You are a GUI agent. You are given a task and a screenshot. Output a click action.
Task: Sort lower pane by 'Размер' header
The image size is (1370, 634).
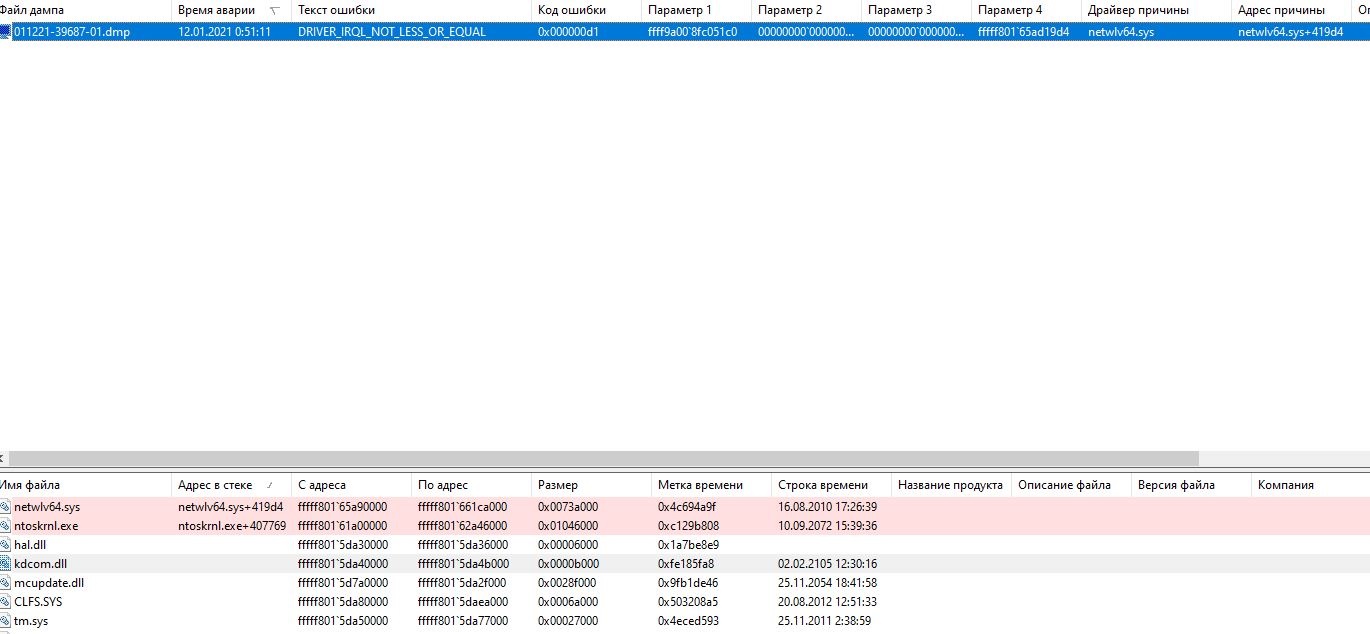tap(592, 485)
